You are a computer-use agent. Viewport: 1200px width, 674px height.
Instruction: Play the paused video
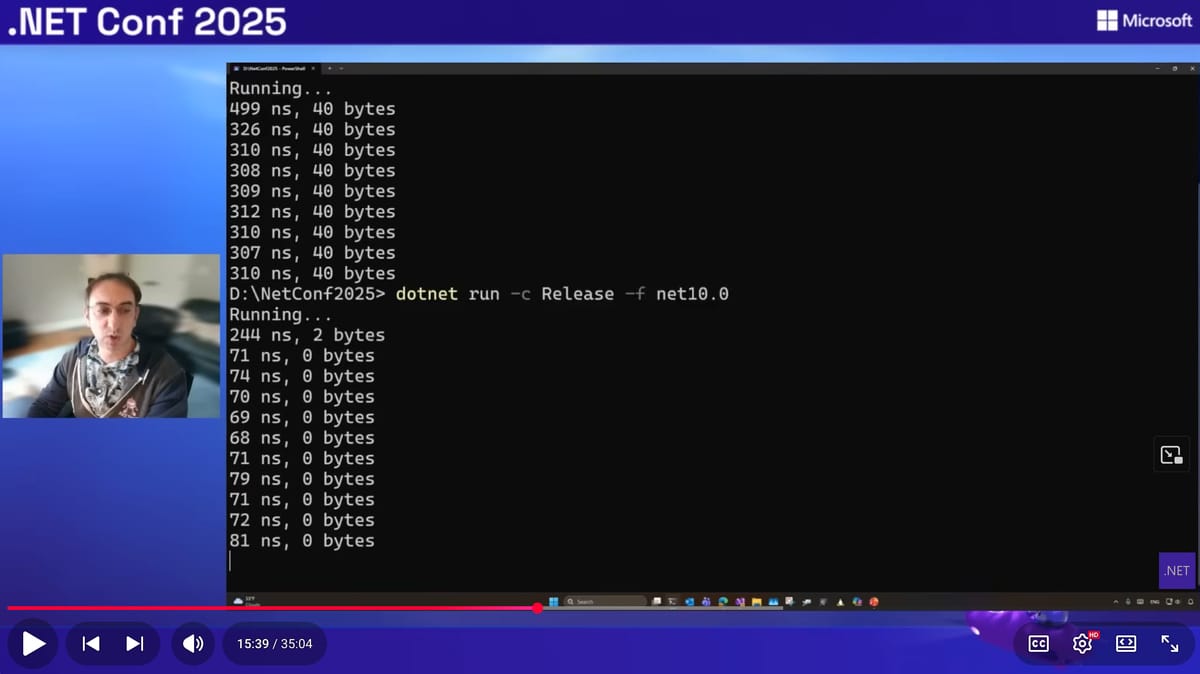coord(34,644)
